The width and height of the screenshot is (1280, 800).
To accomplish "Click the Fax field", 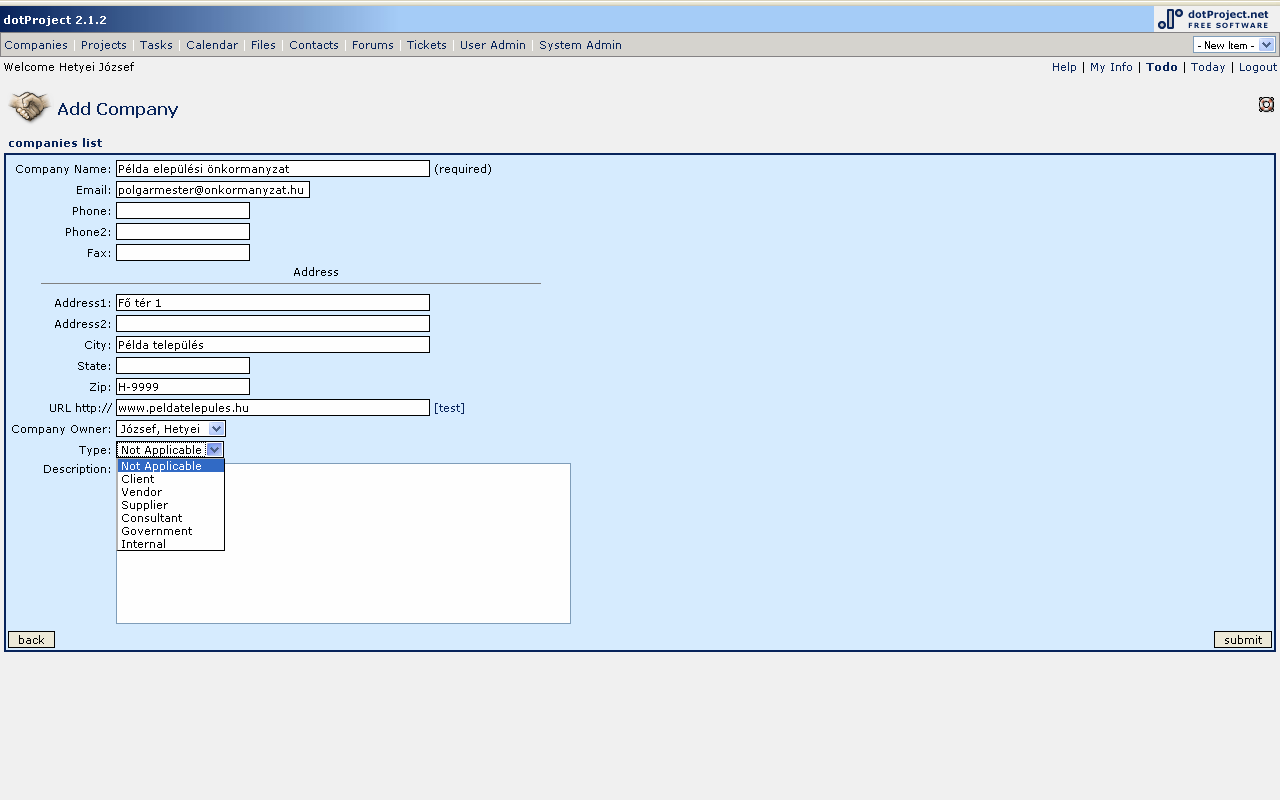I will point(183,253).
